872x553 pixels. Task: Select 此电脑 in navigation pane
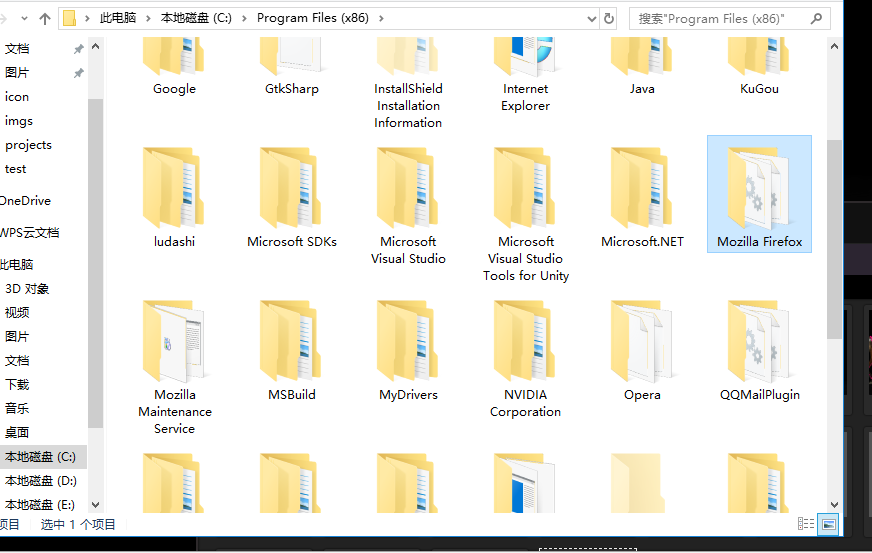17,264
